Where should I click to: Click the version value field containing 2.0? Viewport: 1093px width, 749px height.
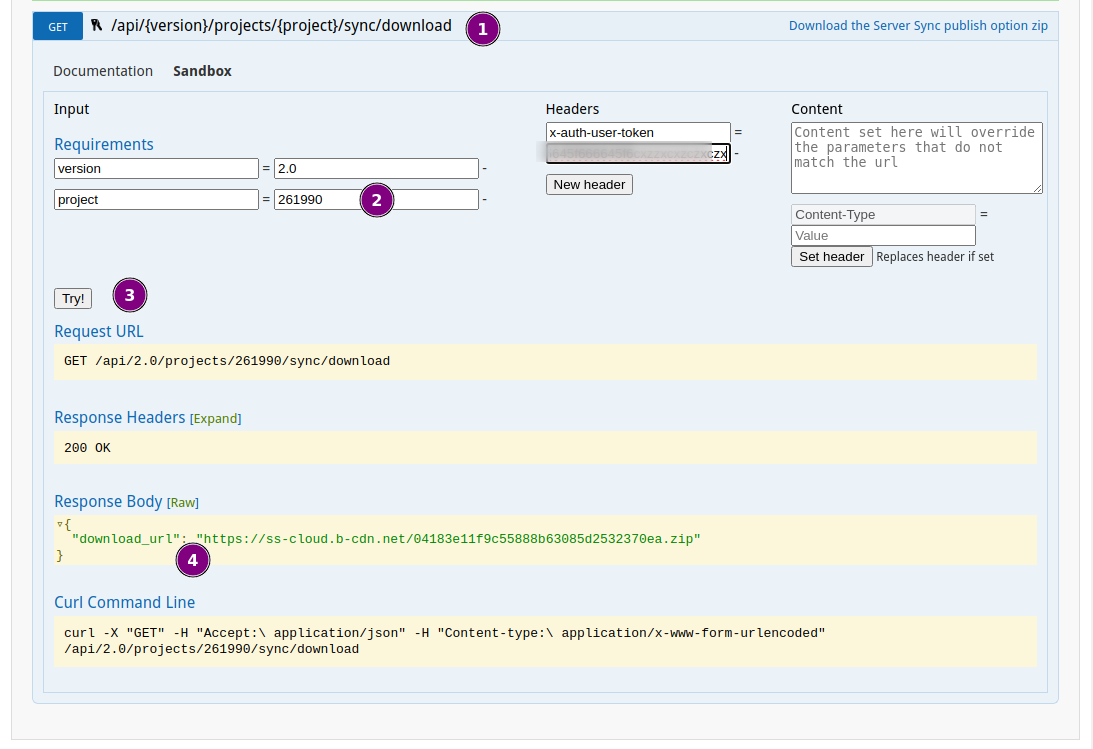pos(376,169)
